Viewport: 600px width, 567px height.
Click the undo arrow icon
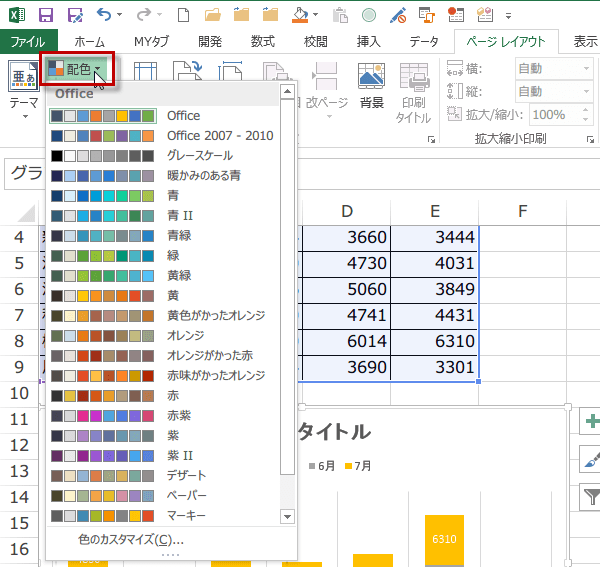coord(106,15)
